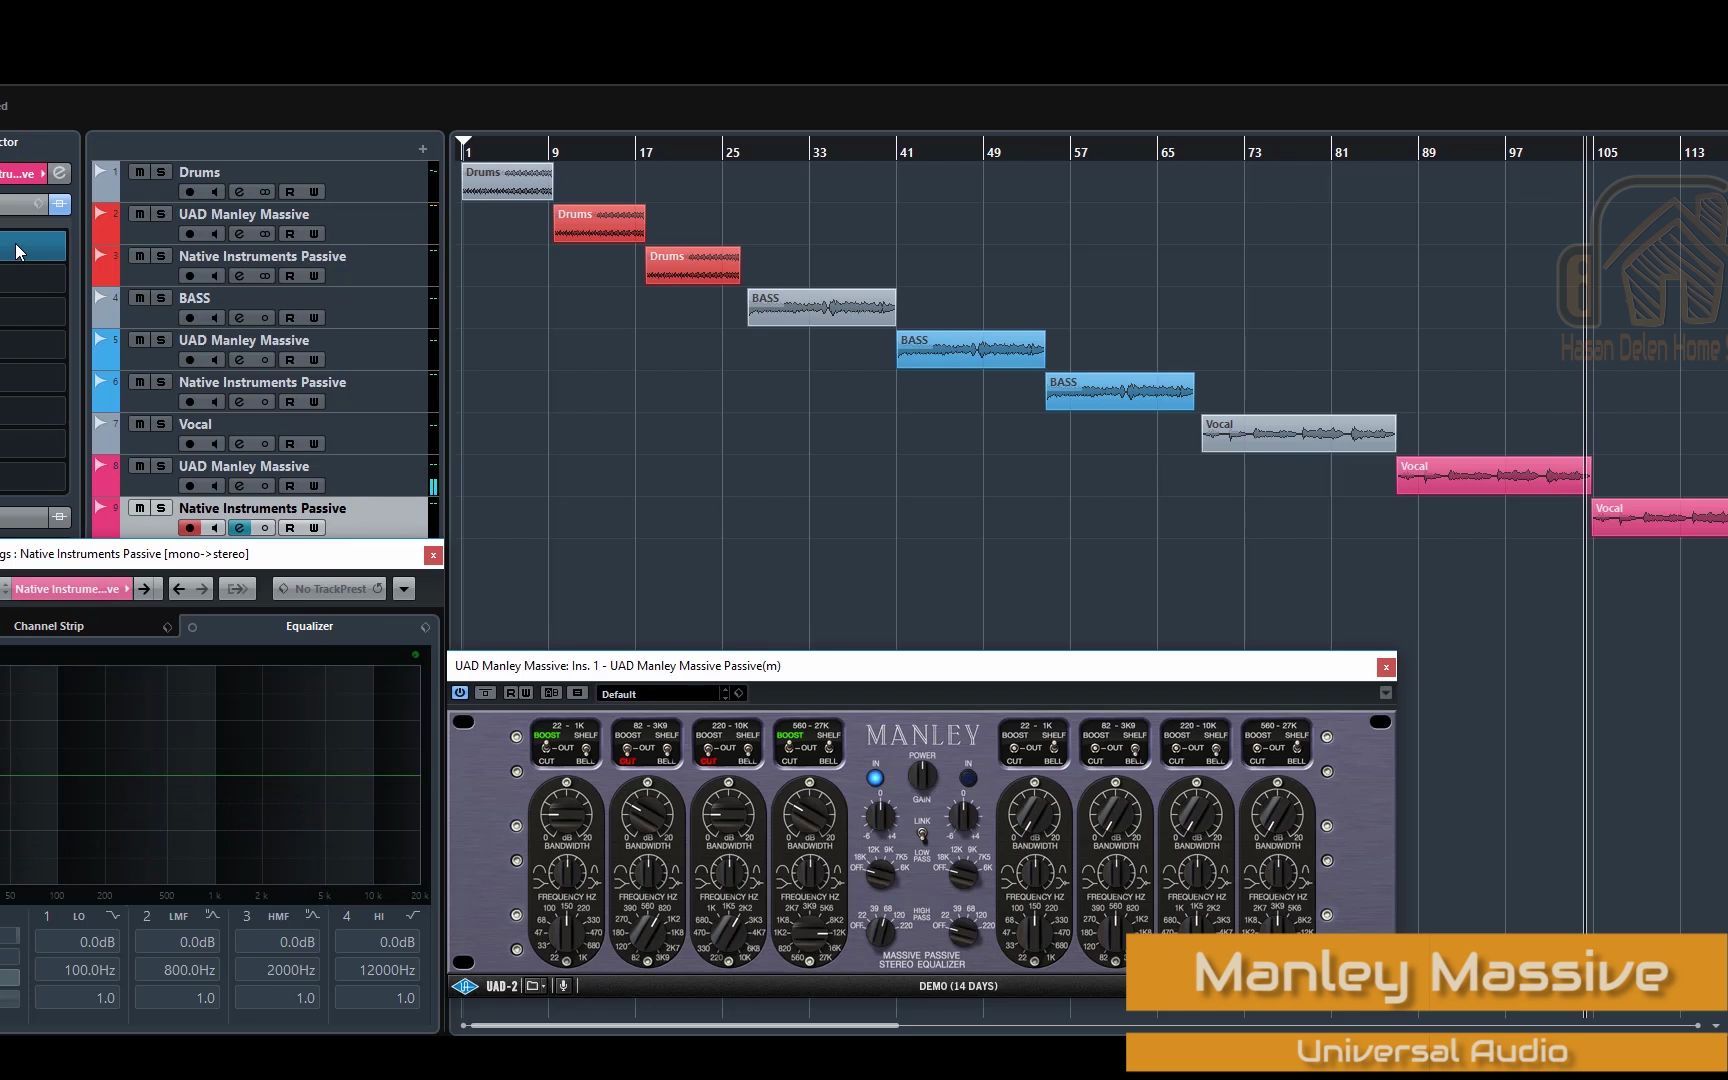Enable band 1 LO by its number
This screenshot has width=1728, height=1080.
(47, 916)
